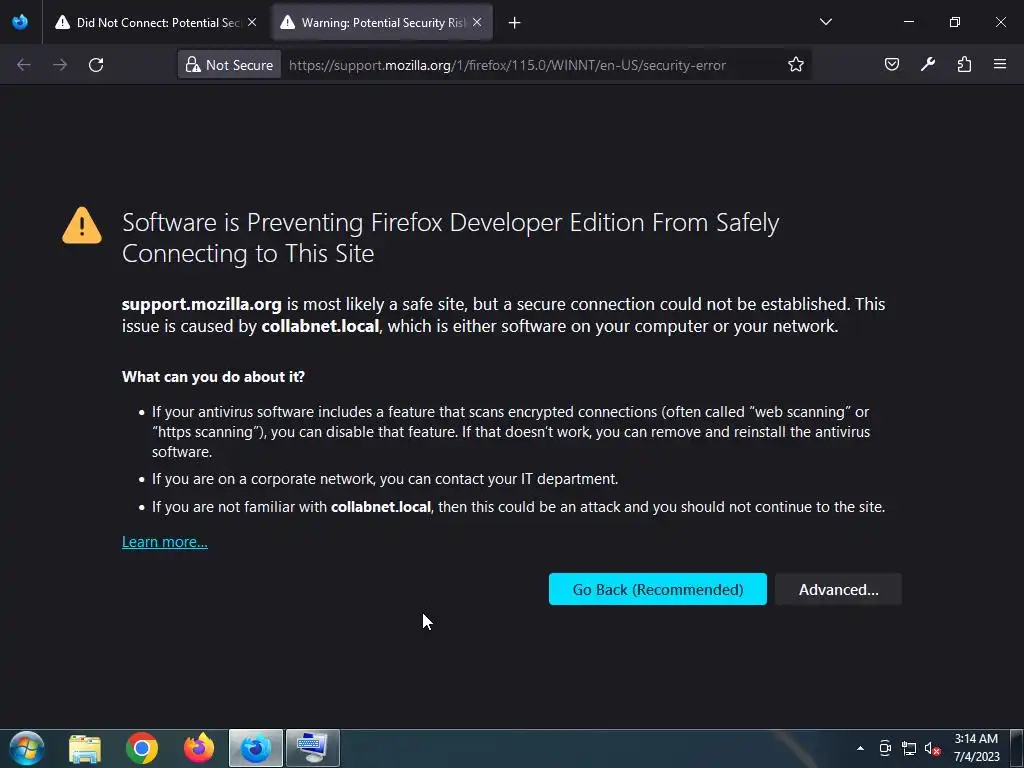Image resolution: width=1024 pixels, height=768 pixels.
Task: Launch Google Chrome from taskbar
Action: tap(142, 748)
